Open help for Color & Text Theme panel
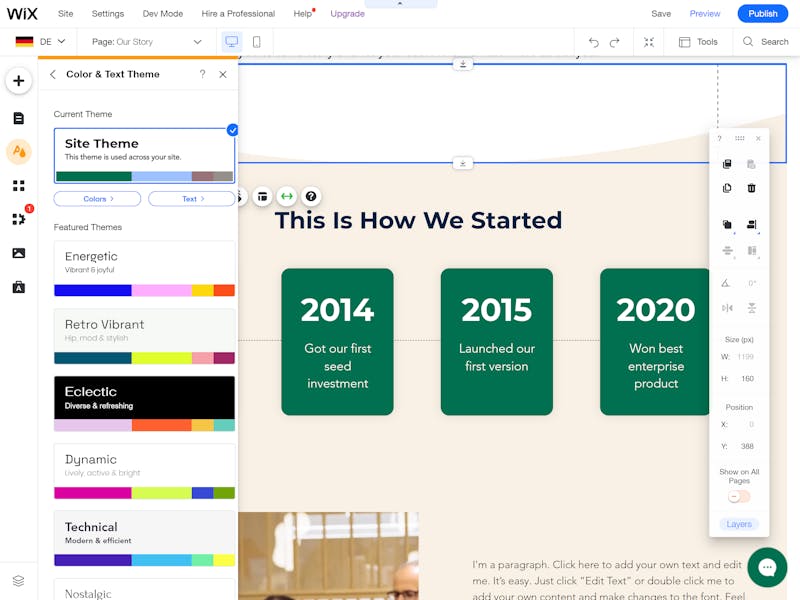The image size is (800, 600). pos(203,74)
